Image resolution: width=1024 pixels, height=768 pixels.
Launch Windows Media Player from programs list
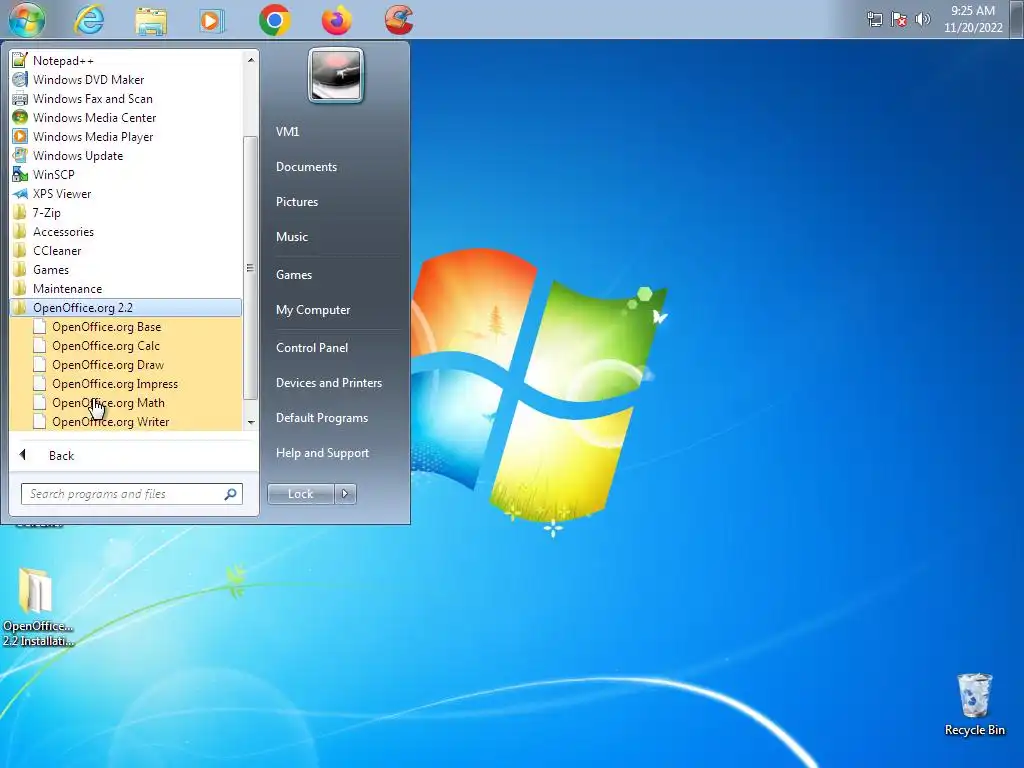point(126,136)
